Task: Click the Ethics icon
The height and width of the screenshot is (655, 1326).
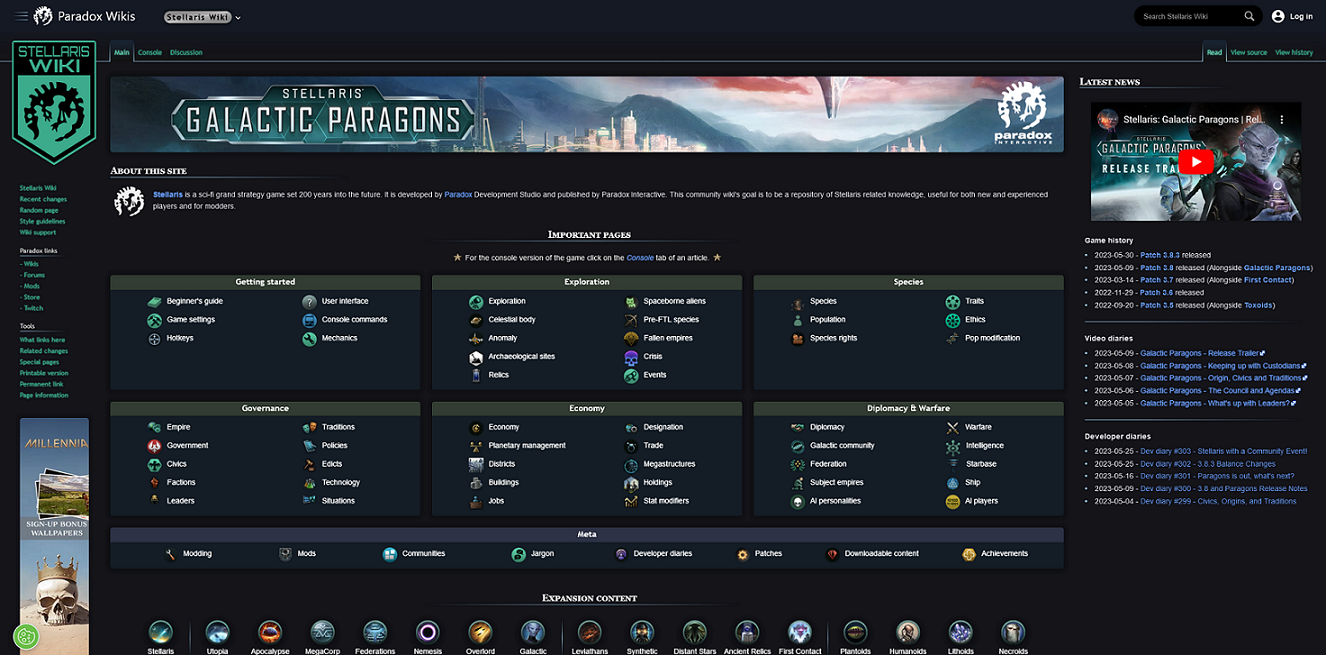Action: click(953, 320)
